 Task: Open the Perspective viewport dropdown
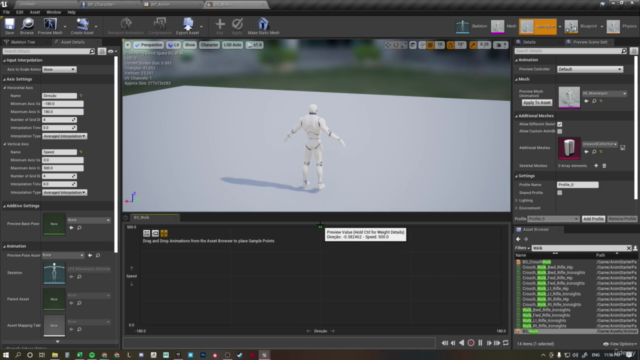point(149,45)
